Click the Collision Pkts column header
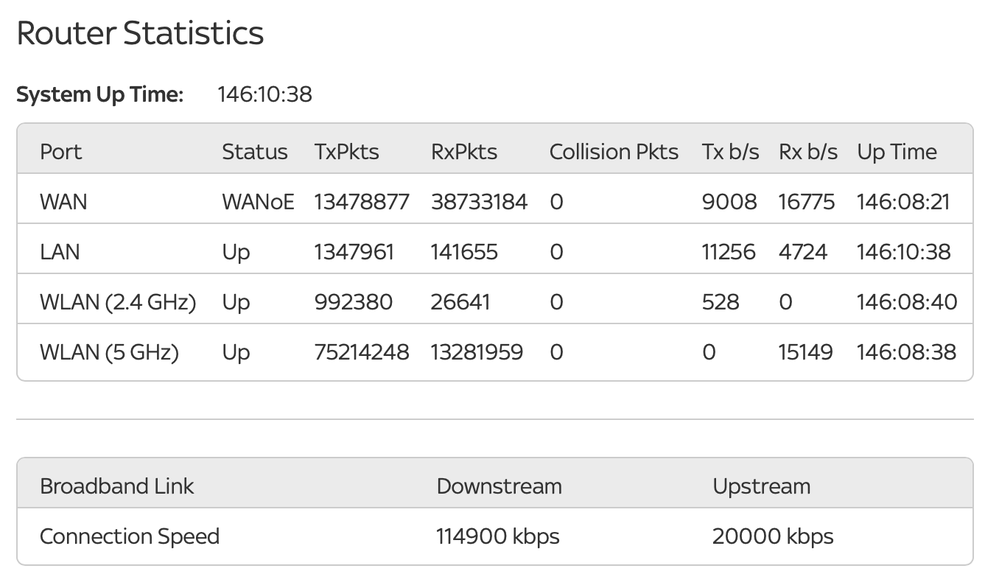 (613, 152)
